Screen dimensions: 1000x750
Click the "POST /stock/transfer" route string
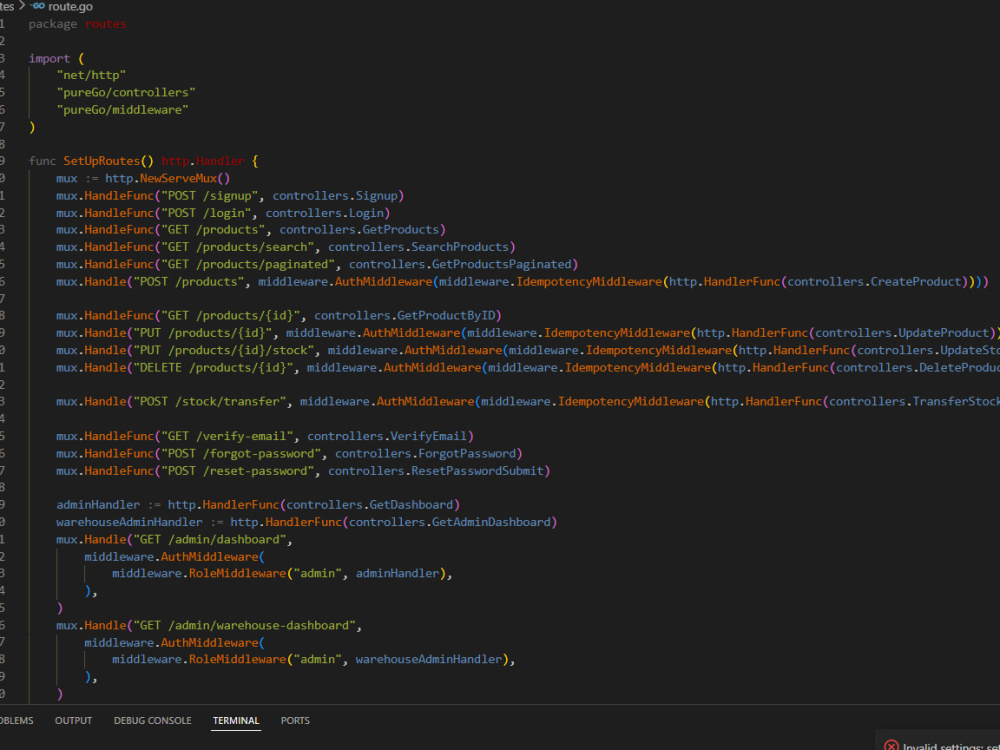[209, 402]
